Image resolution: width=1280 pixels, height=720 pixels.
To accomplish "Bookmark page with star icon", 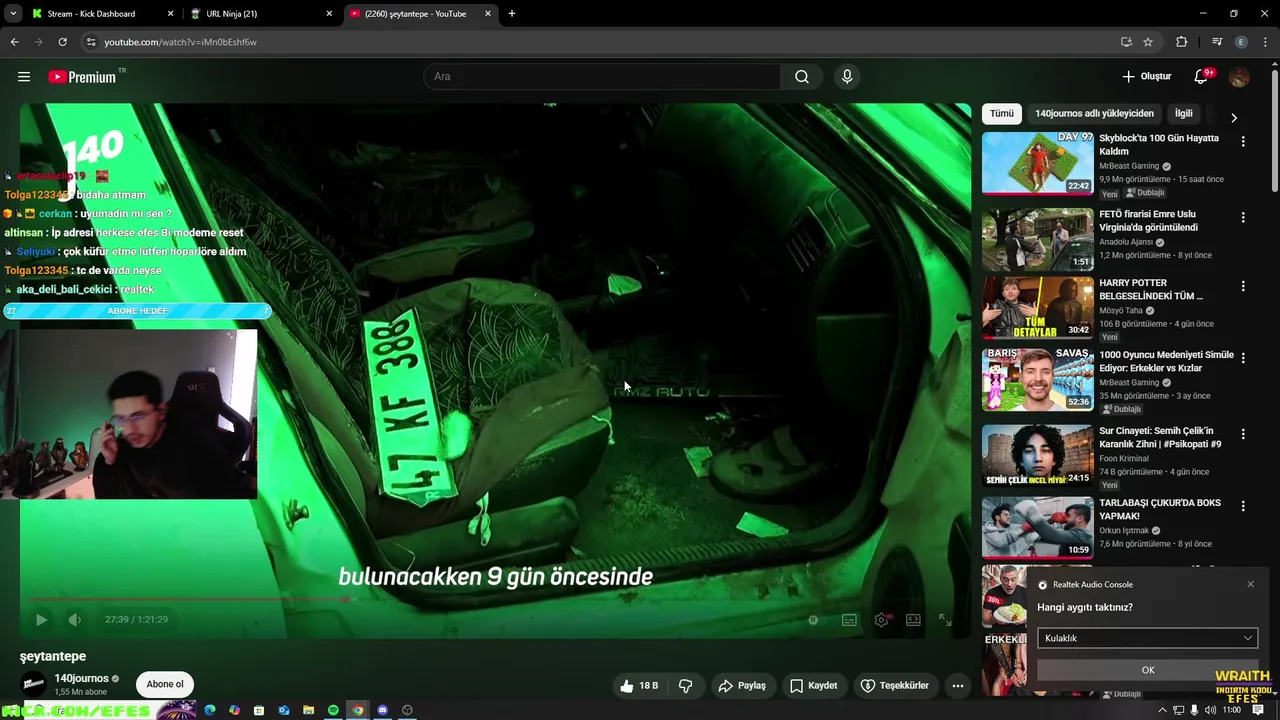I will pyautogui.click(x=1148, y=42).
